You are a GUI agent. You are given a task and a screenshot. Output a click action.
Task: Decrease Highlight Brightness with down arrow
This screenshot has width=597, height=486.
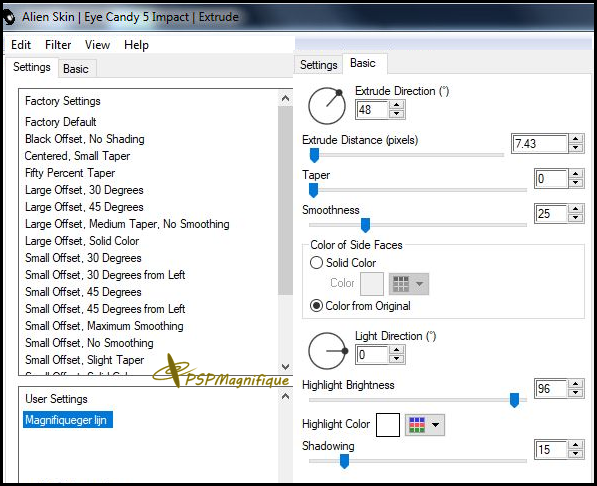pos(576,393)
